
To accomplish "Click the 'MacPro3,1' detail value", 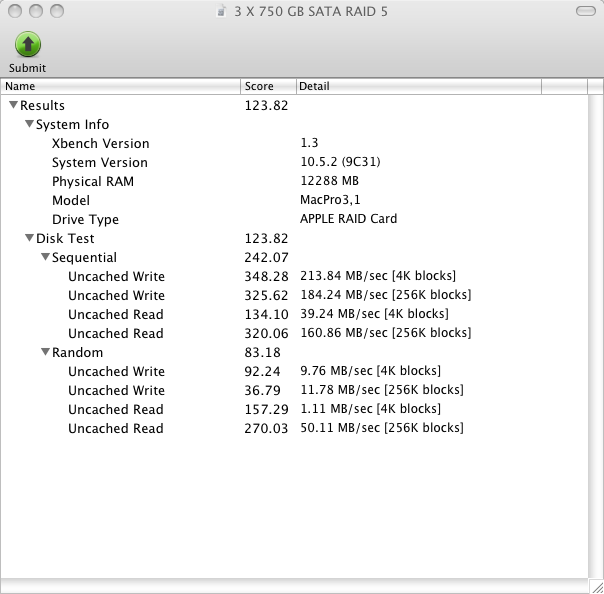I will (330, 200).
